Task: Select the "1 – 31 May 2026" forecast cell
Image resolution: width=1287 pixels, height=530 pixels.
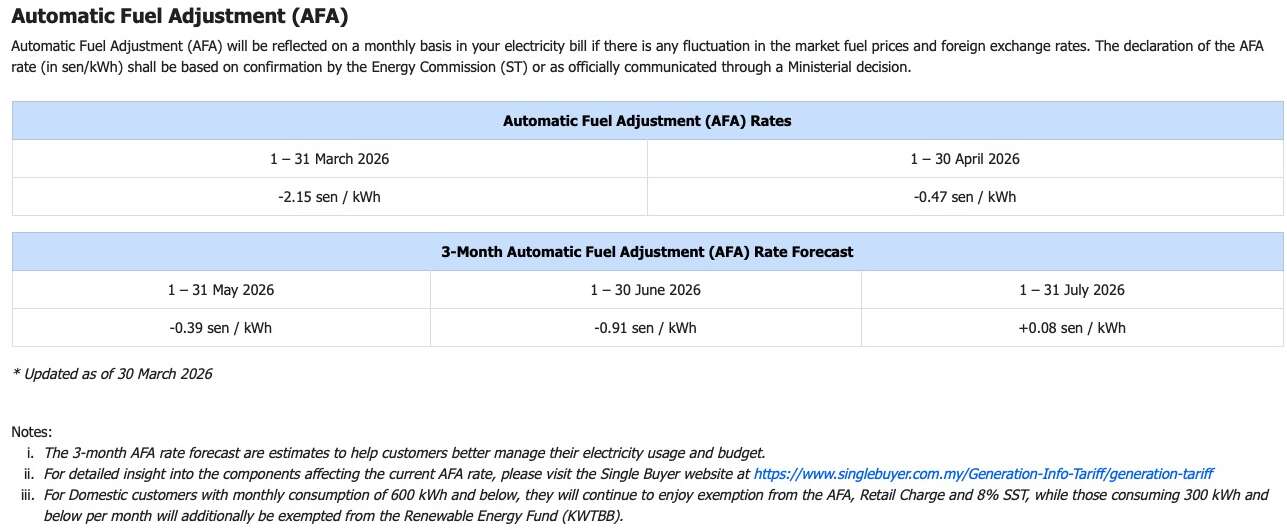Action: pyautogui.click(x=221, y=290)
